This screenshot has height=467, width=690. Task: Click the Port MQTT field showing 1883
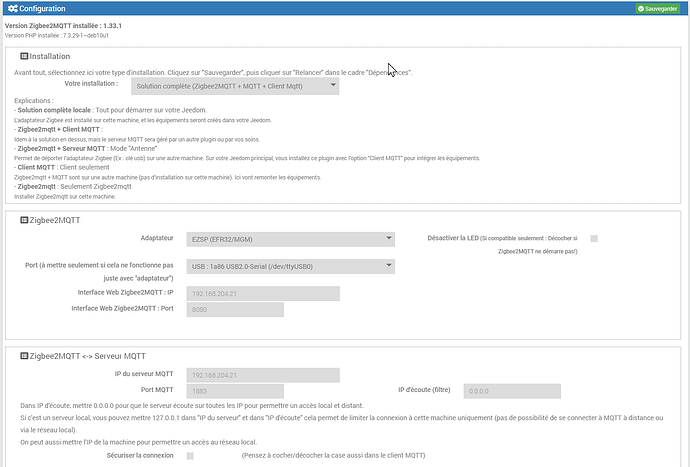tap(235, 391)
